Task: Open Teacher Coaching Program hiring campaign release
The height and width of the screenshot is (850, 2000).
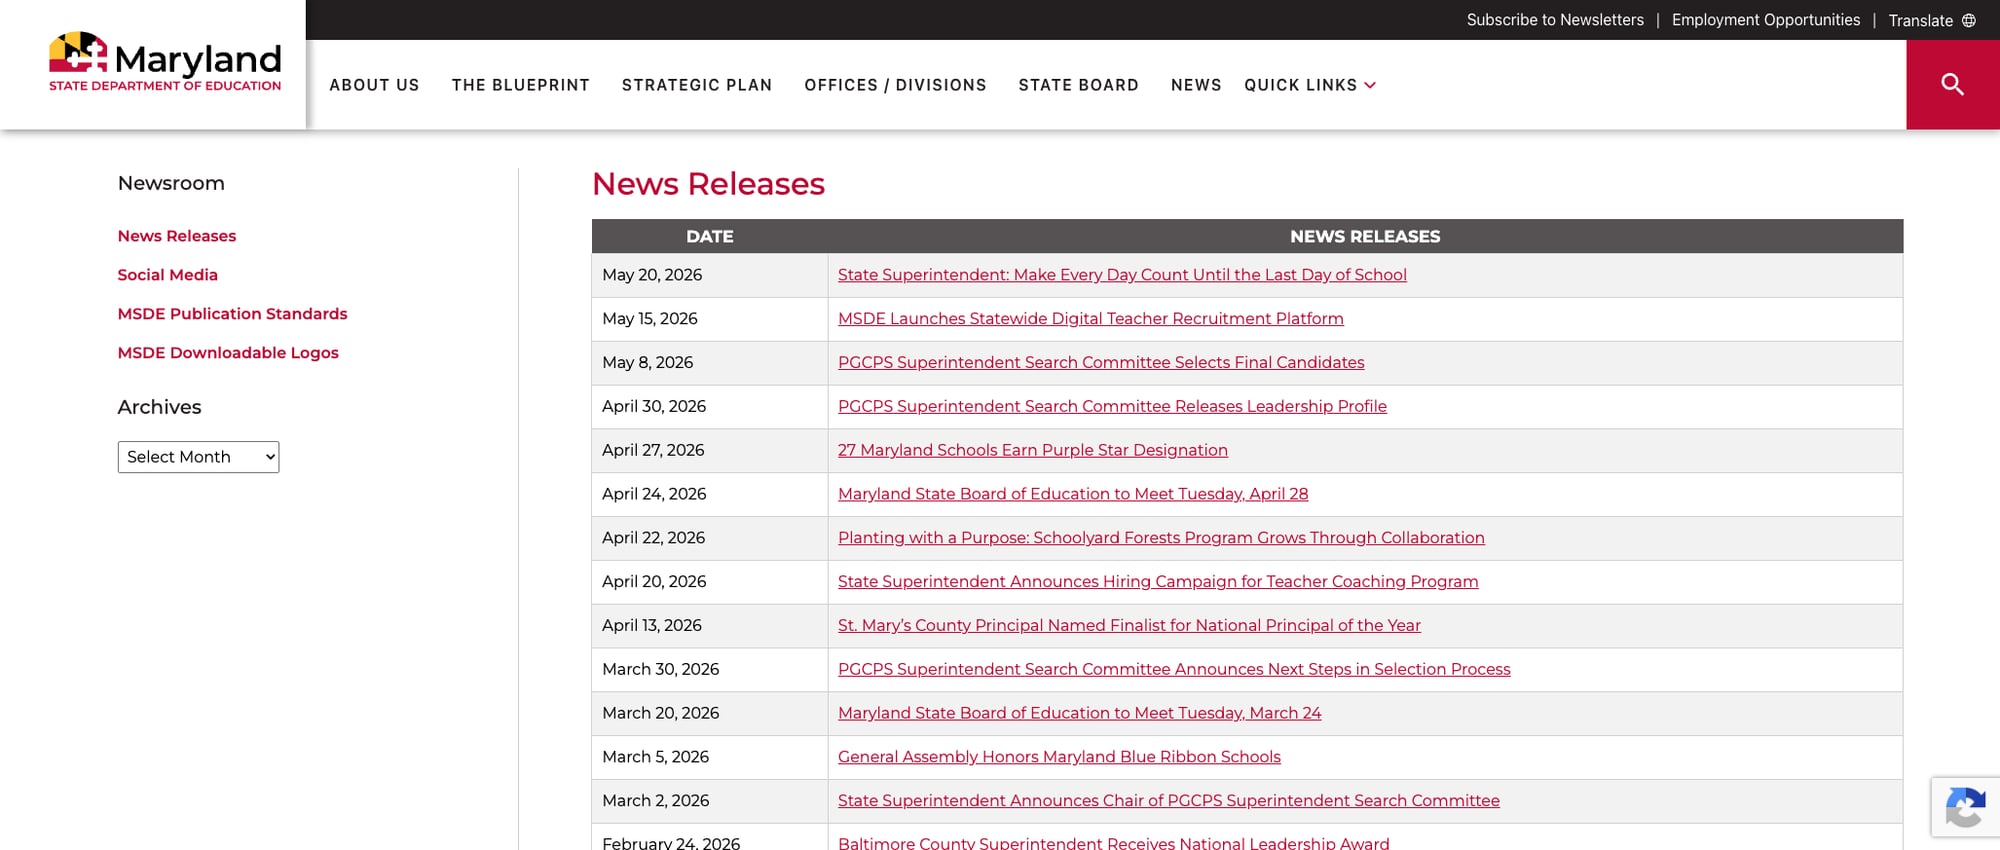Action: (x=1158, y=582)
